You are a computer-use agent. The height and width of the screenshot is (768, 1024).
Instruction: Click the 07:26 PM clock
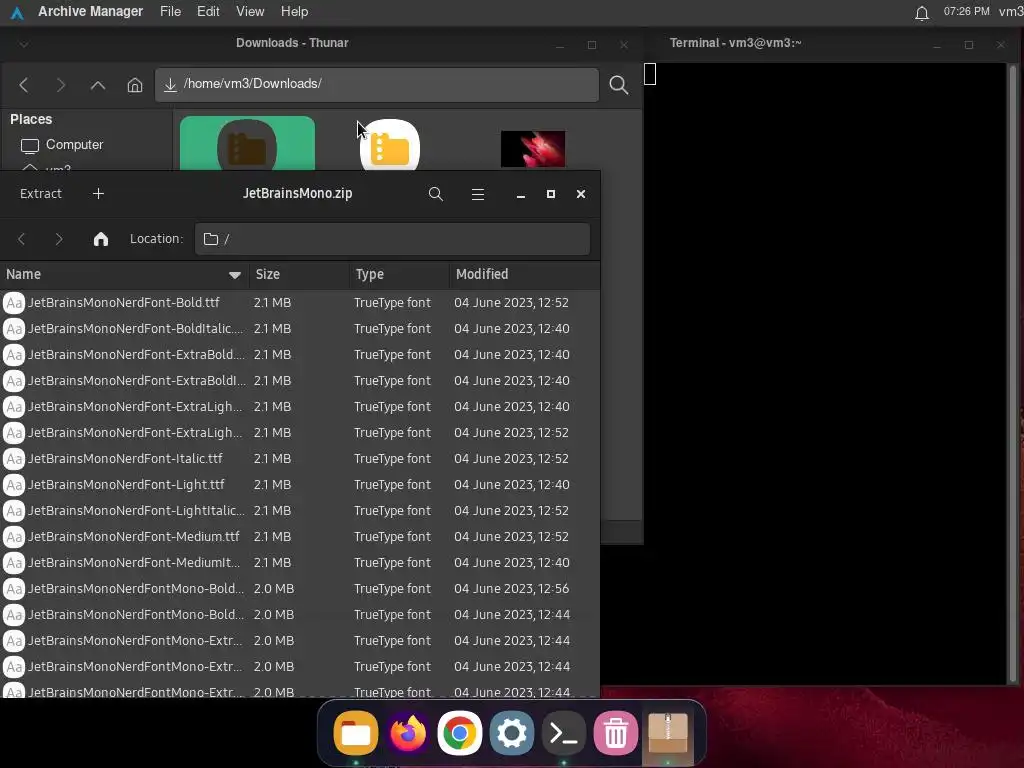[967, 12]
